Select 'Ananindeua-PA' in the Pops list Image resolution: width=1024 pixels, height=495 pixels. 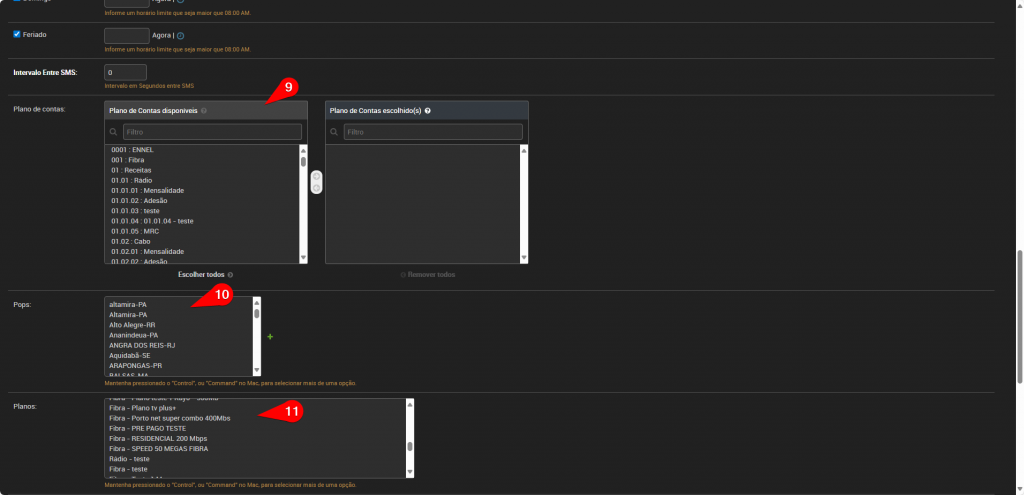[x=135, y=335]
